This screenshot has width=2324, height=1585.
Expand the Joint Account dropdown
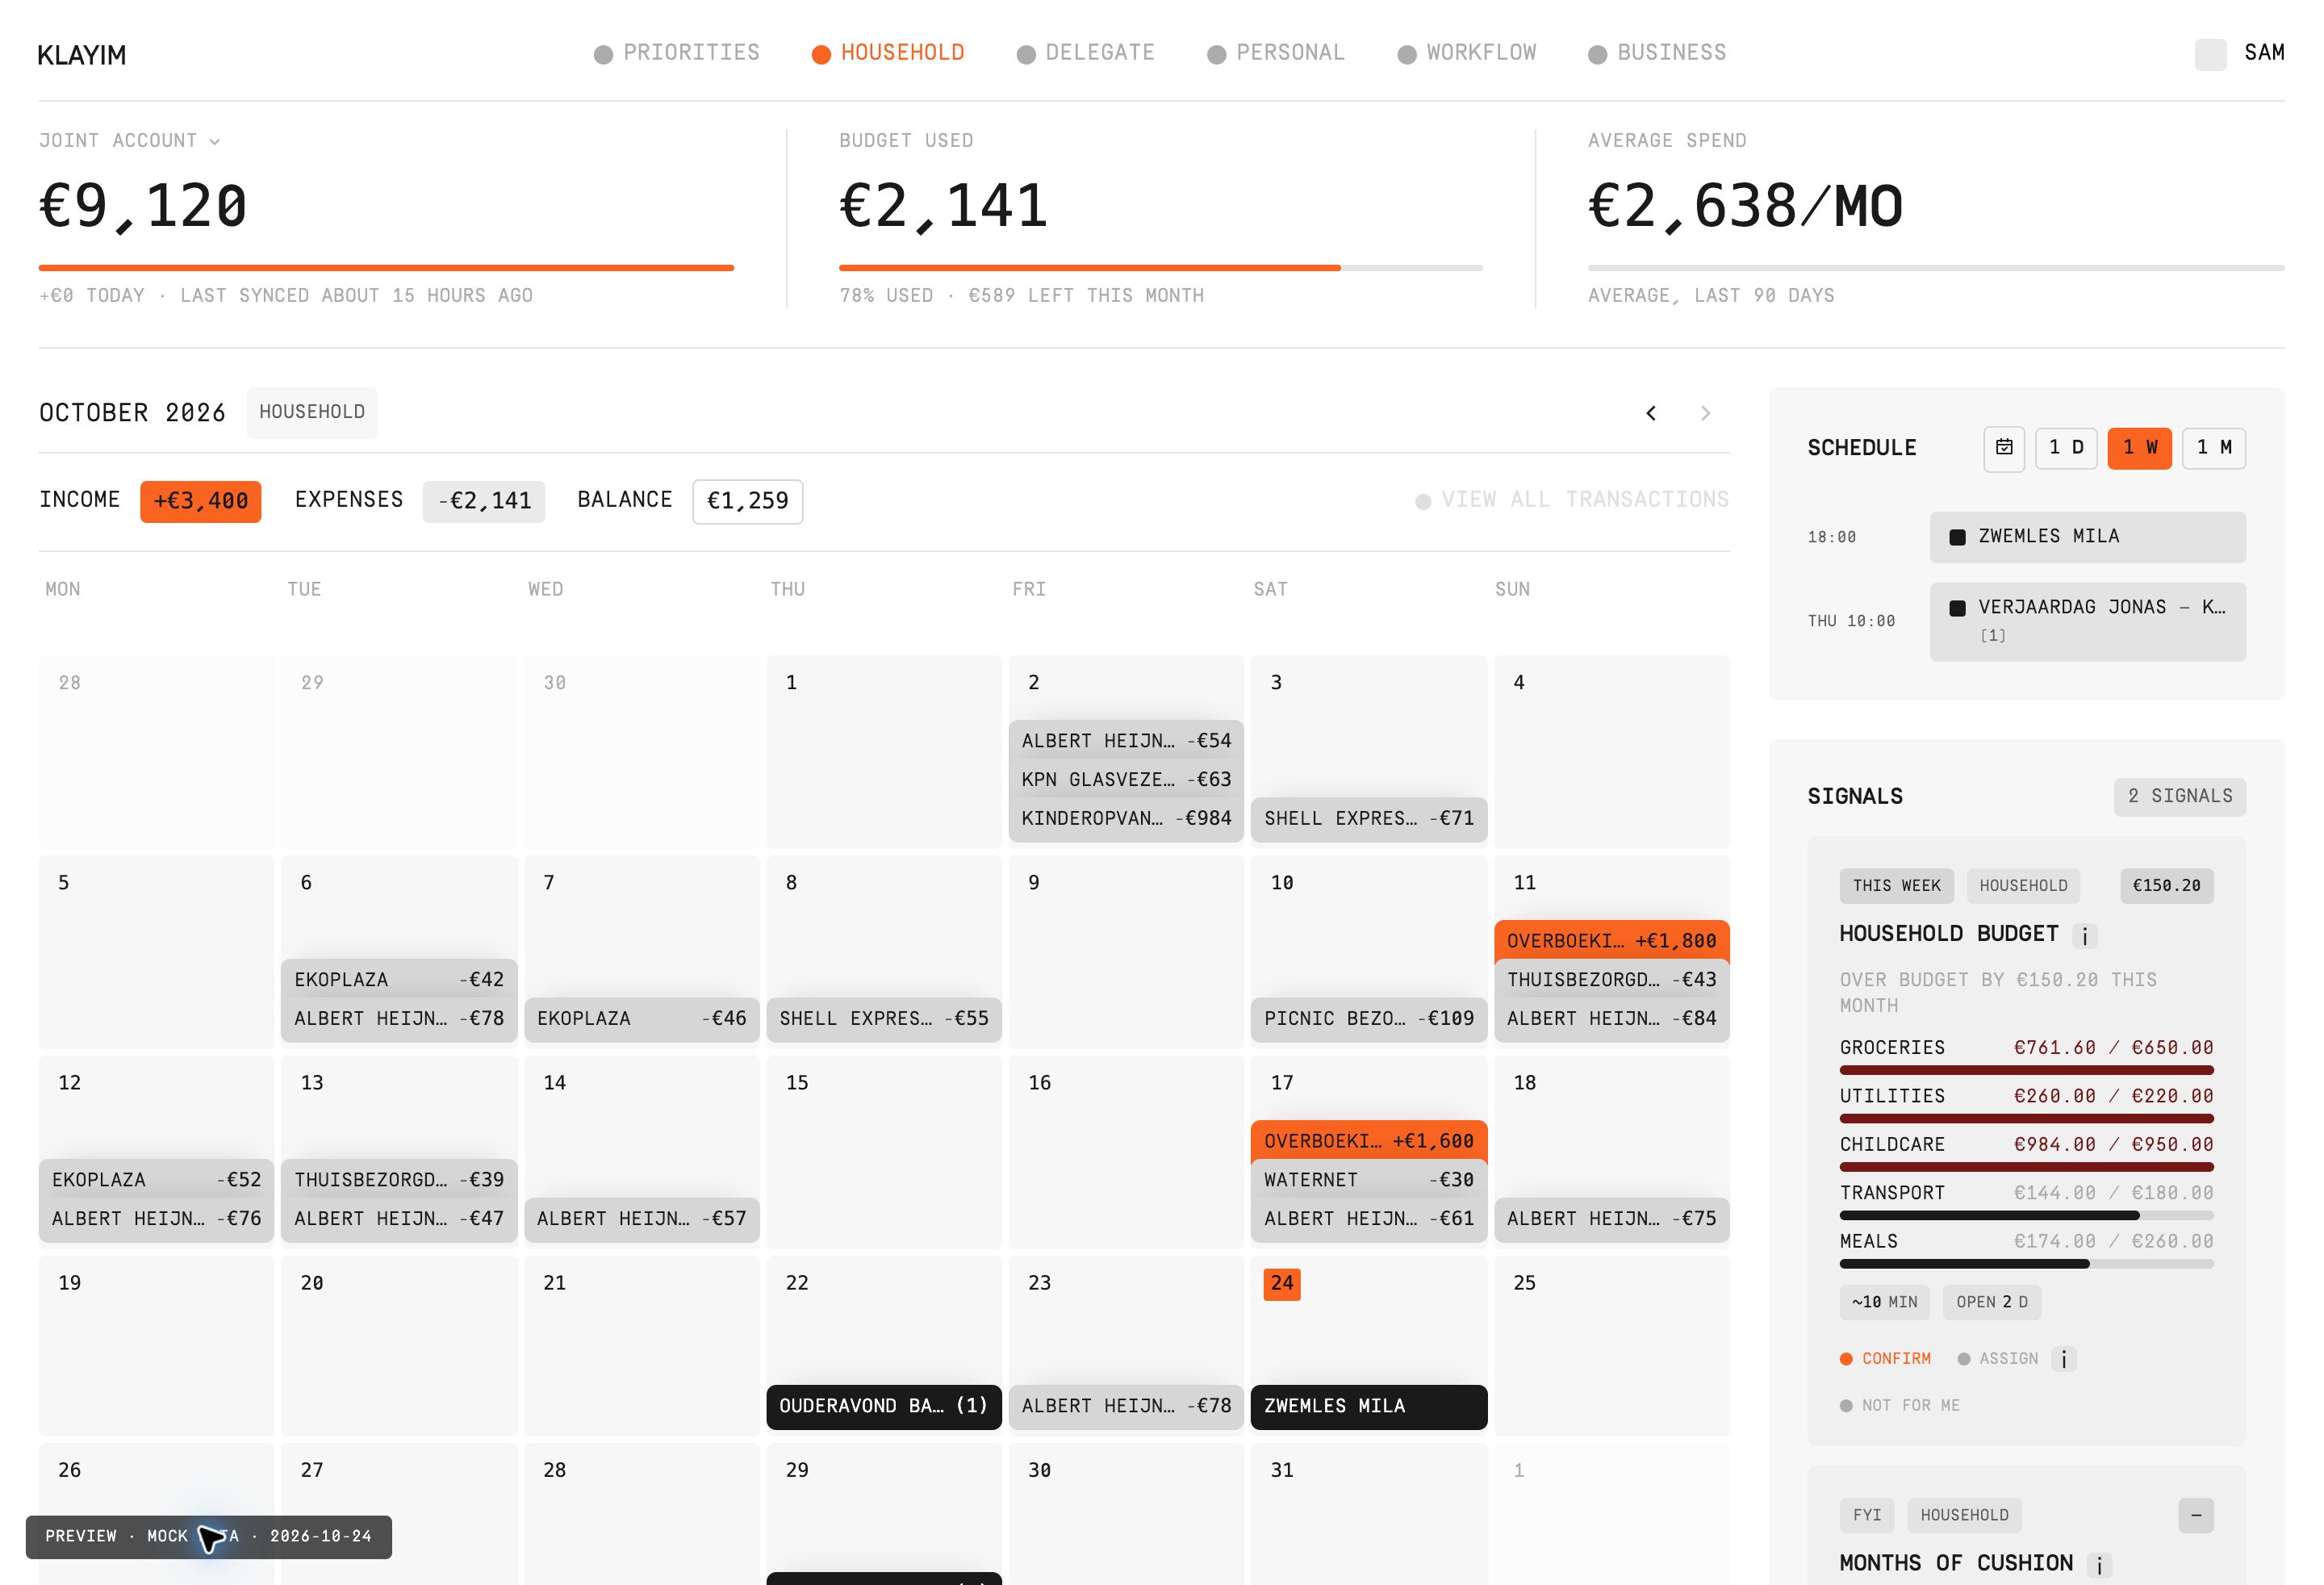click(129, 141)
